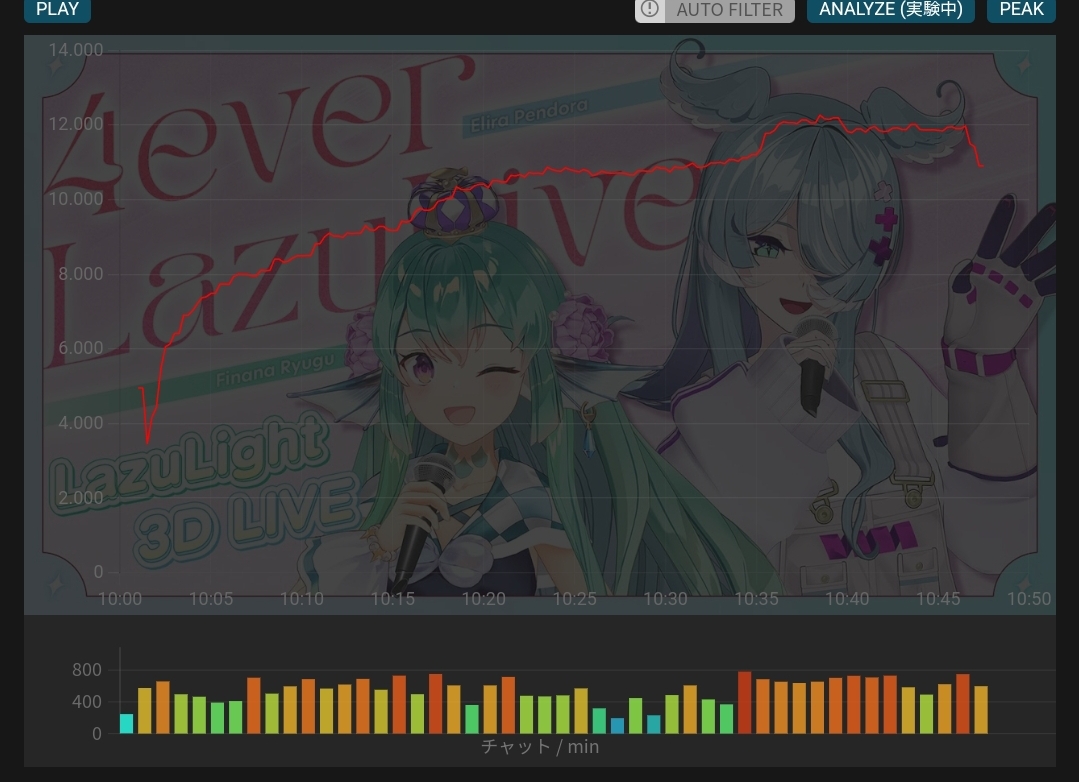Click the PEAK button

tap(1021, 10)
